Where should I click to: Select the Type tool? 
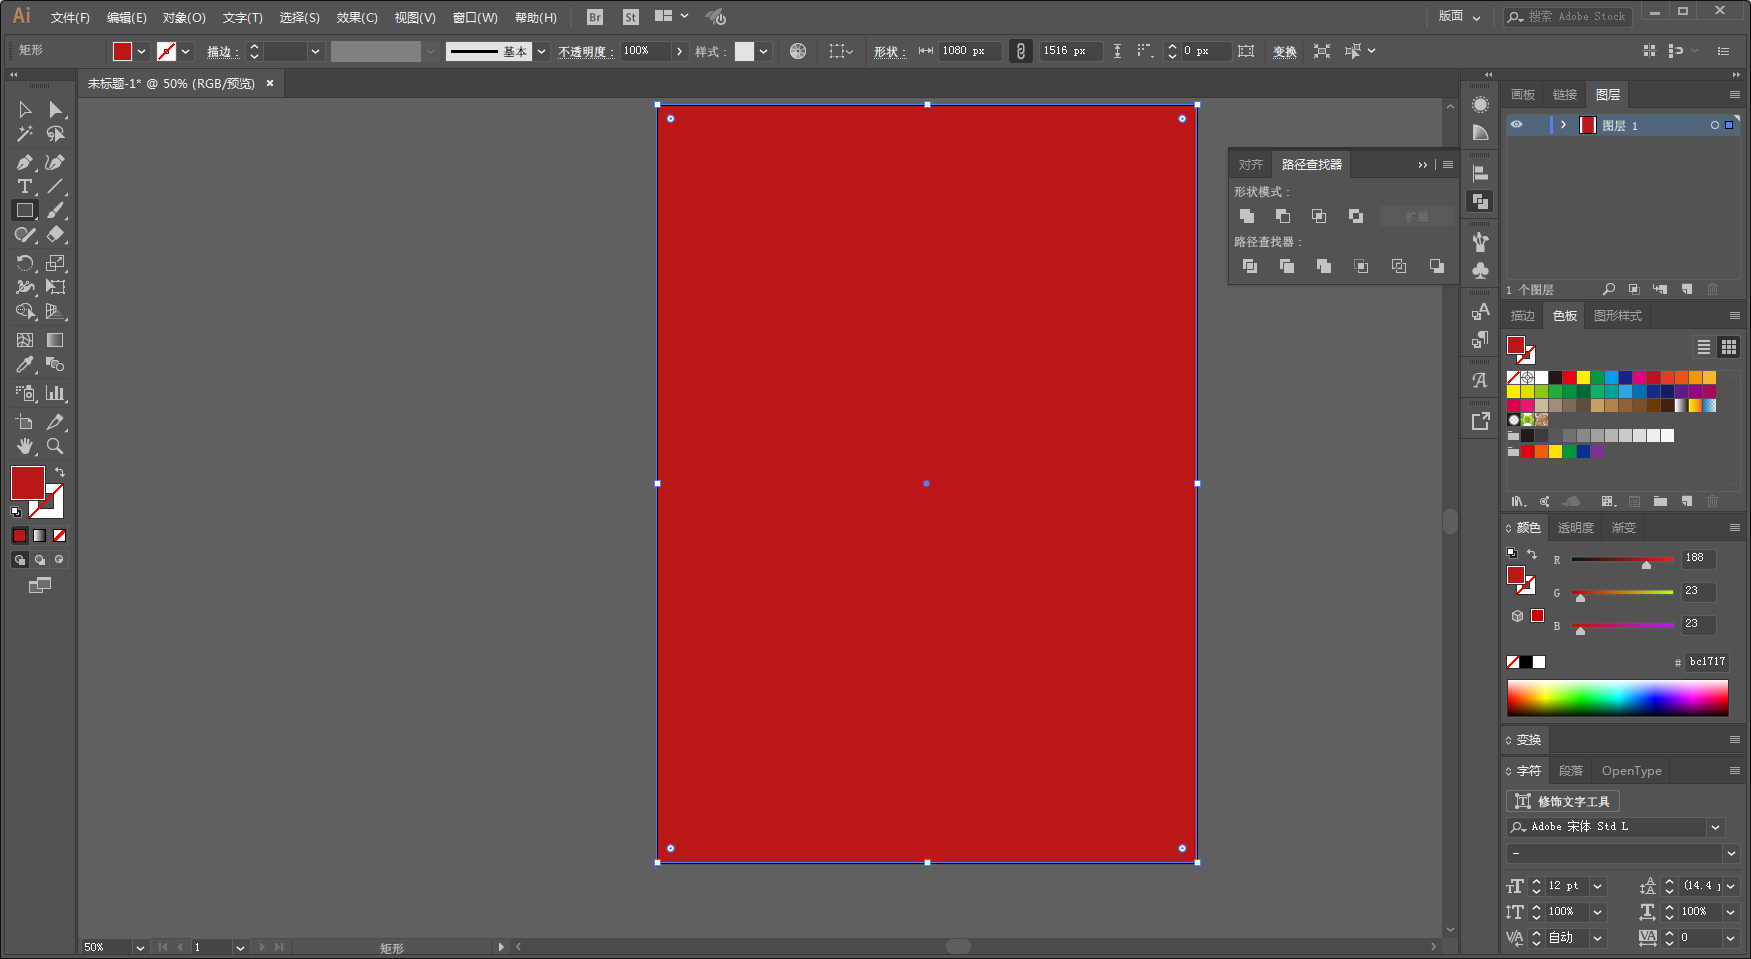point(25,186)
